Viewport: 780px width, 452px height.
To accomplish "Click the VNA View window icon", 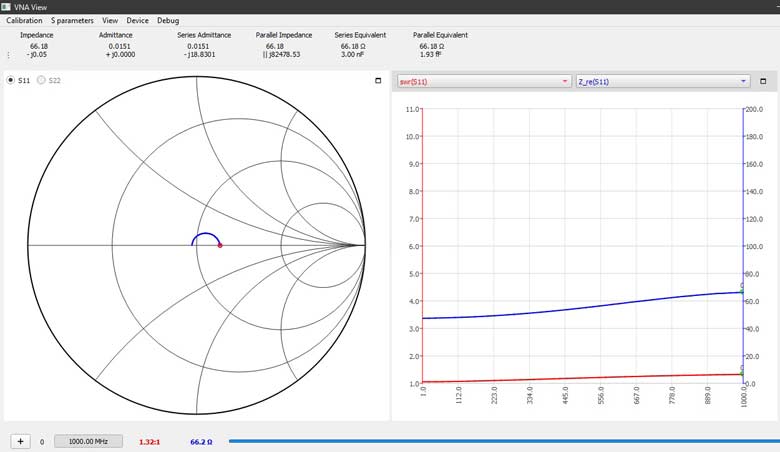I will pos(6,6).
